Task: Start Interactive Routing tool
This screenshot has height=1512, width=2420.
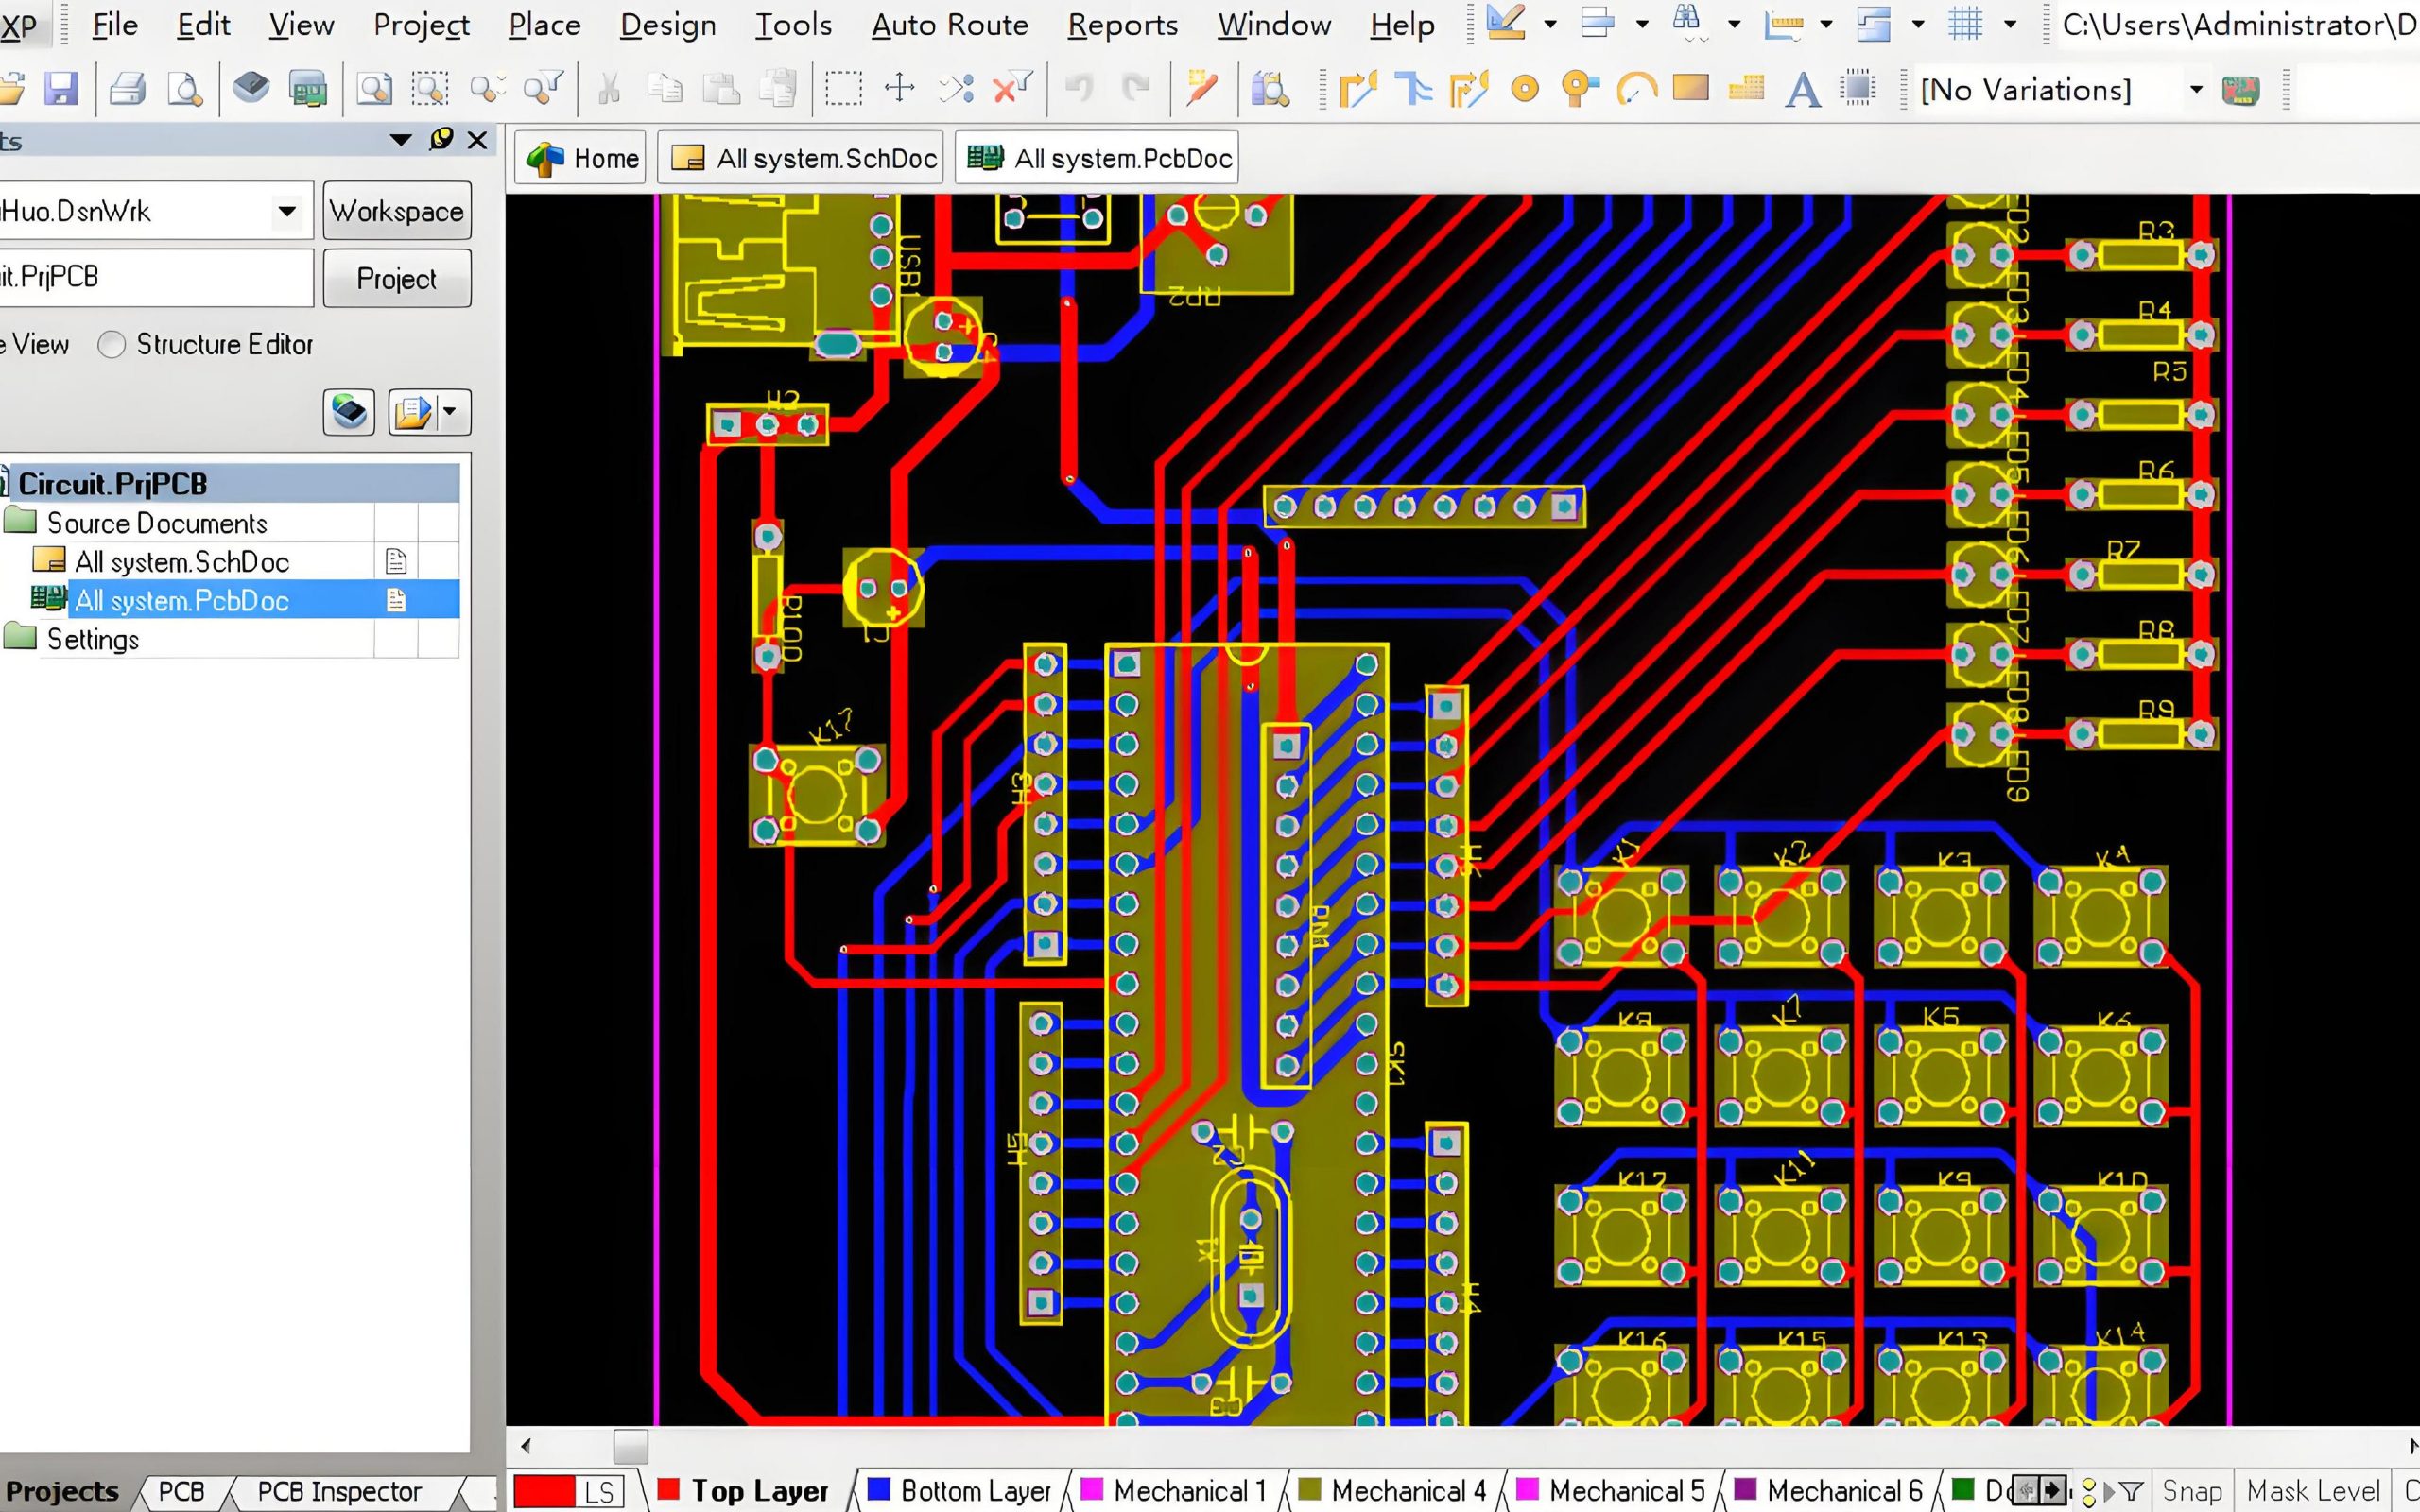Action: pyautogui.click(x=1357, y=89)
